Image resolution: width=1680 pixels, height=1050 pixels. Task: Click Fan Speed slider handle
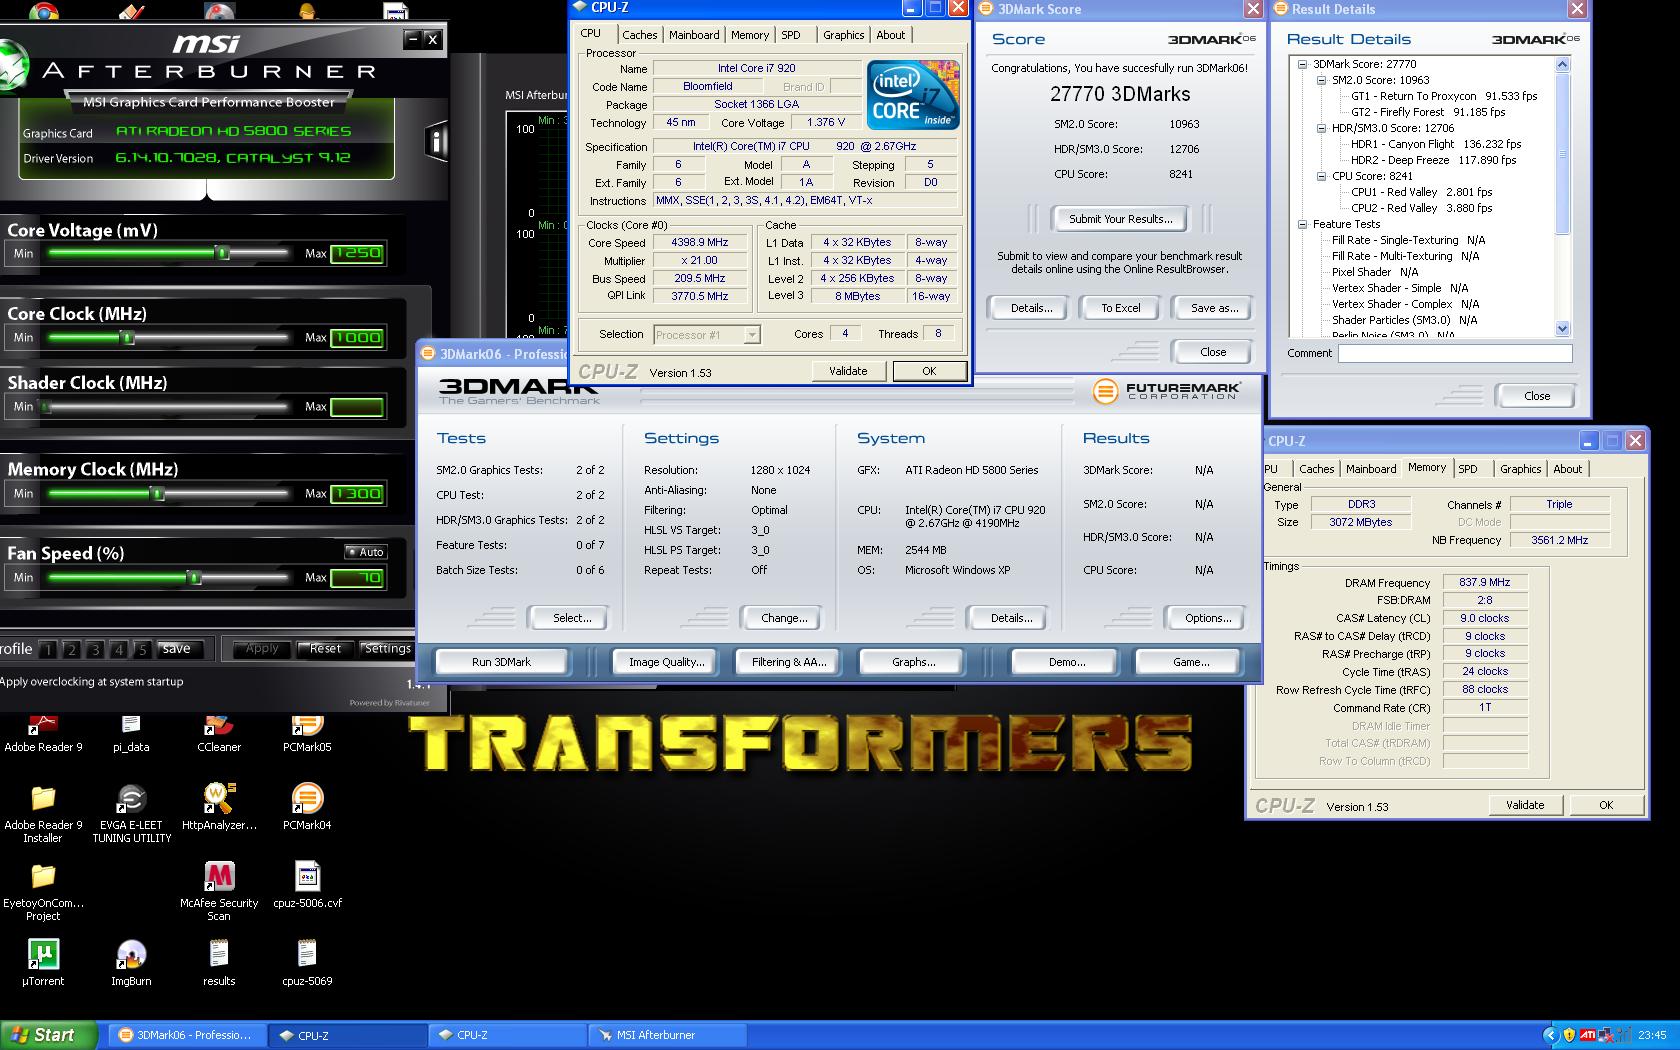click(195, 577)
